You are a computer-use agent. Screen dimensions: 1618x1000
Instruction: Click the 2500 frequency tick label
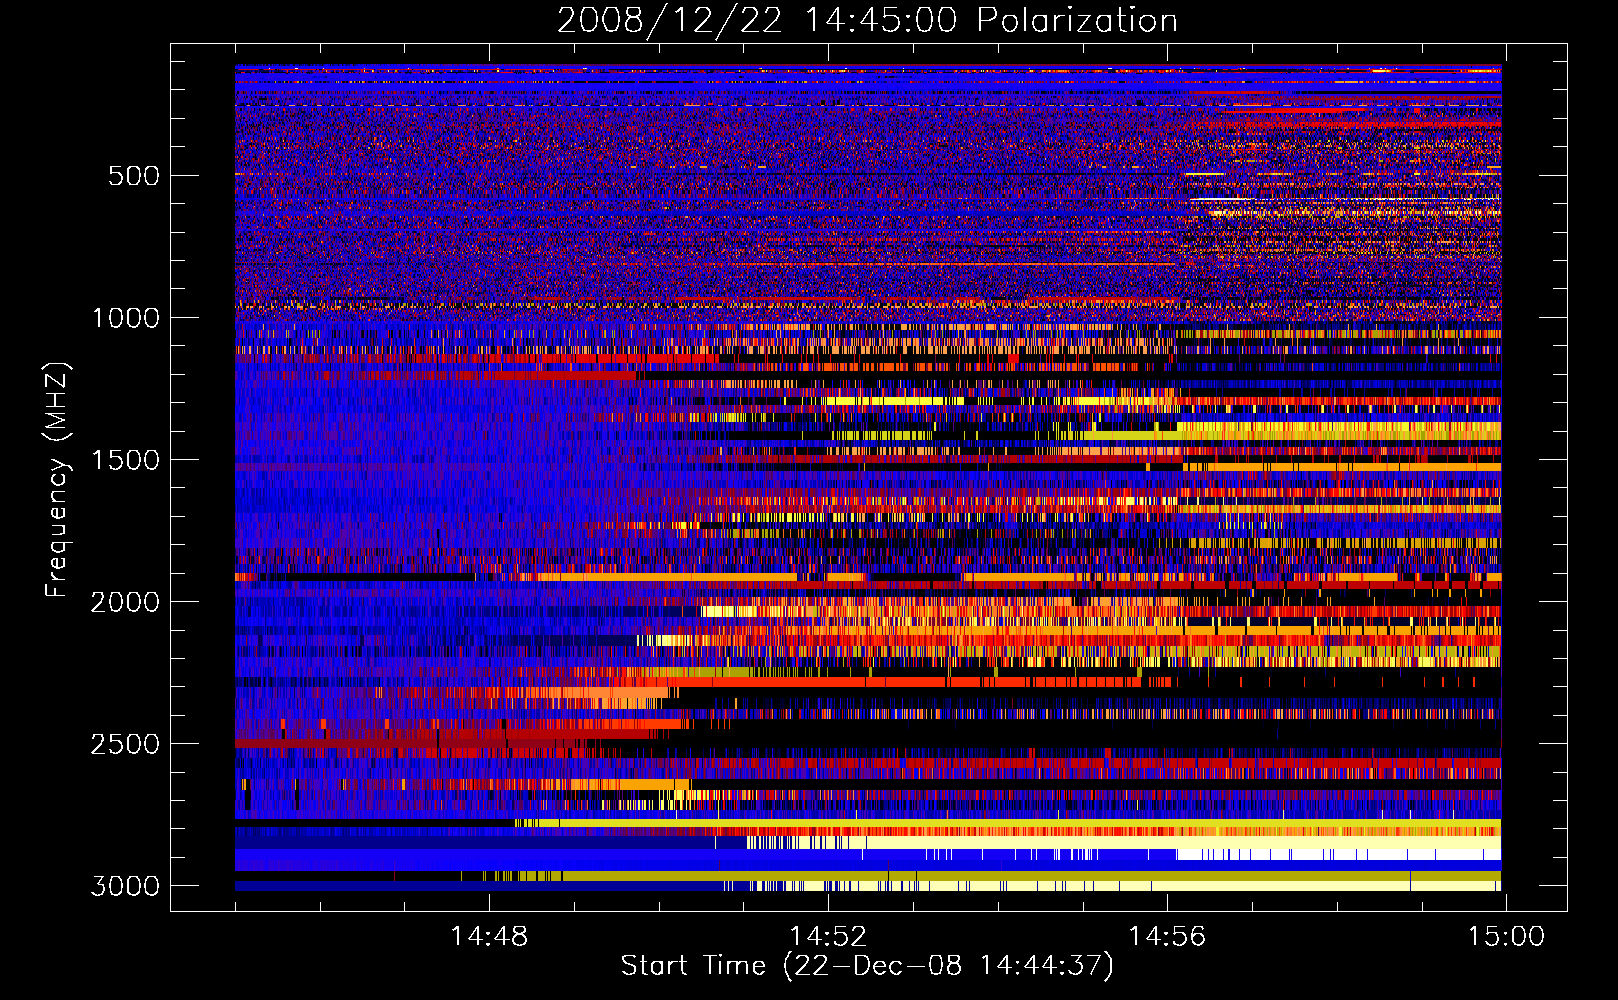125,744
